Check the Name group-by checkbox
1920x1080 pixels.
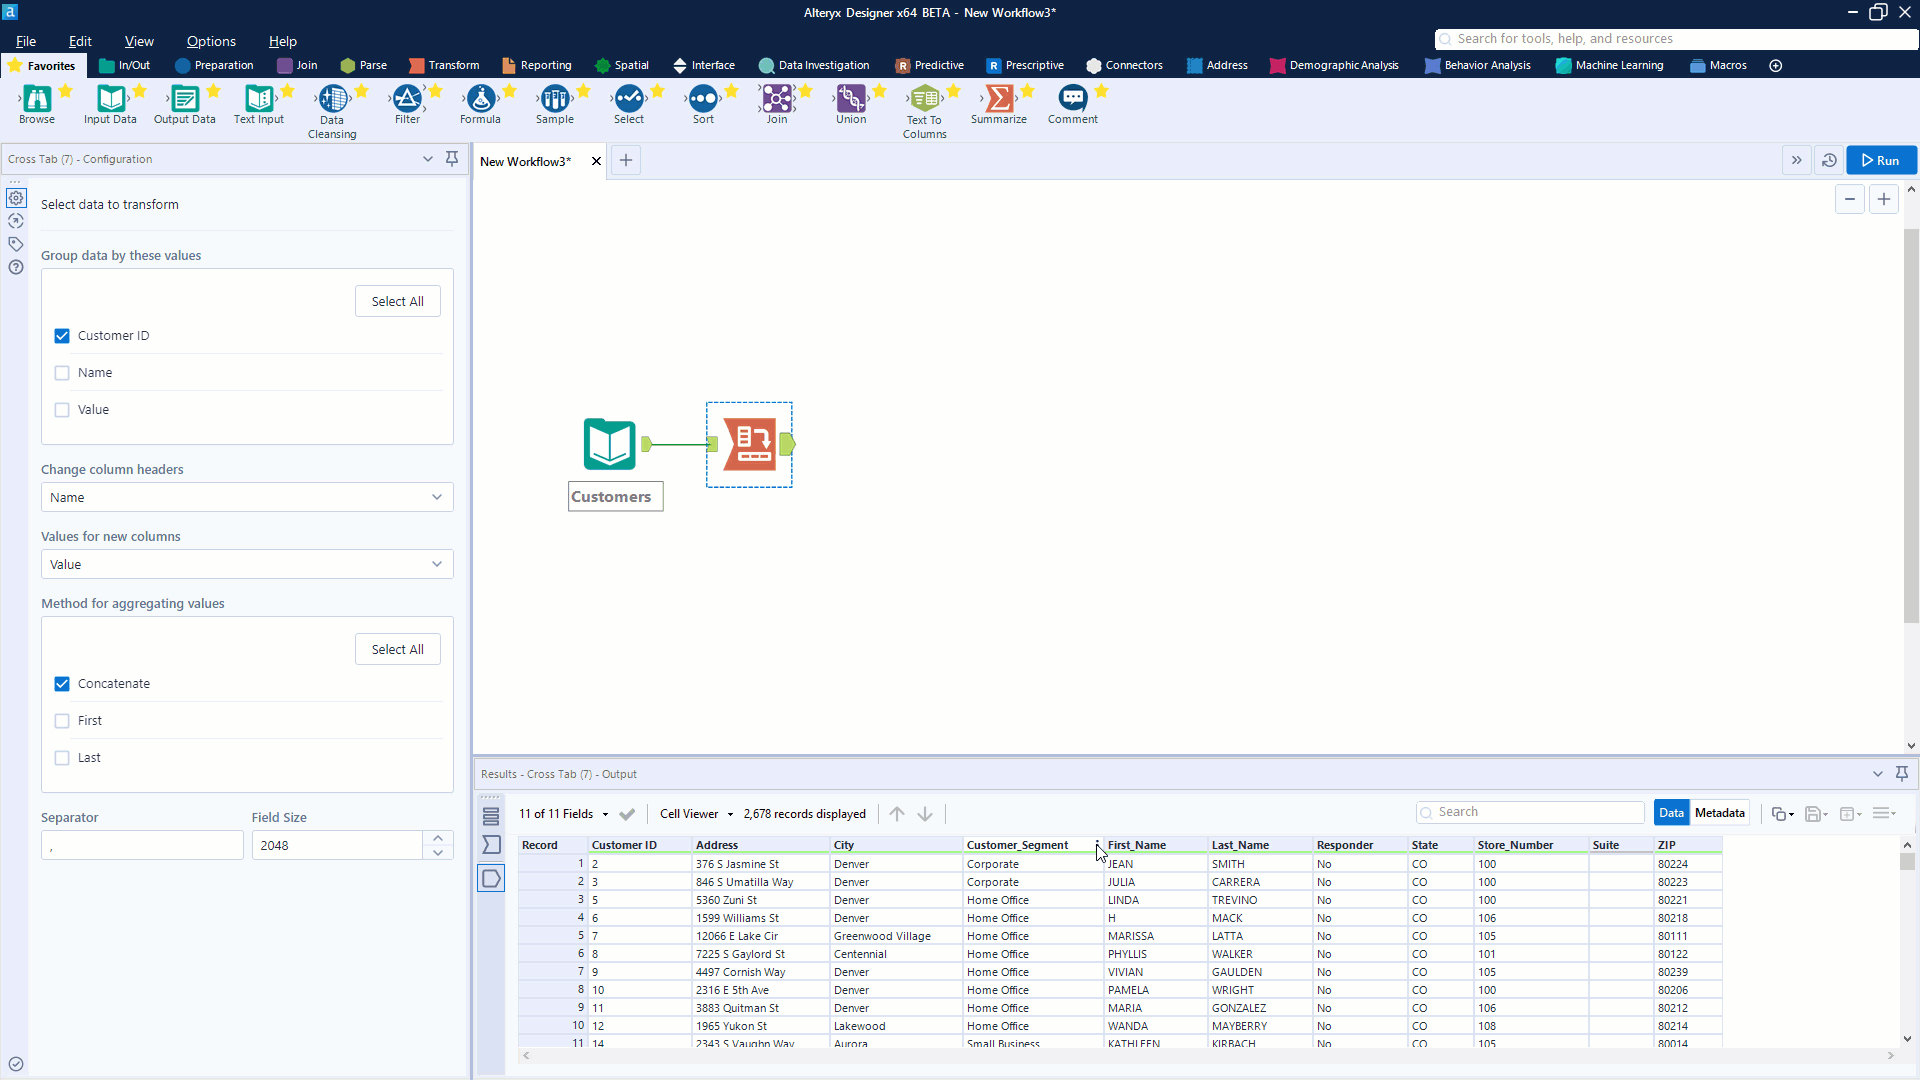[62, 373]
